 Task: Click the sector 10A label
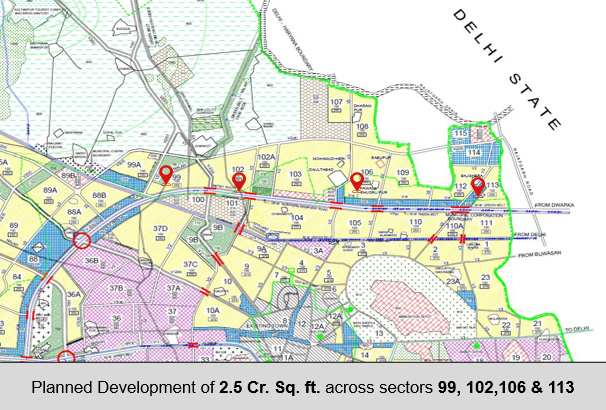(x=213, y=311)
